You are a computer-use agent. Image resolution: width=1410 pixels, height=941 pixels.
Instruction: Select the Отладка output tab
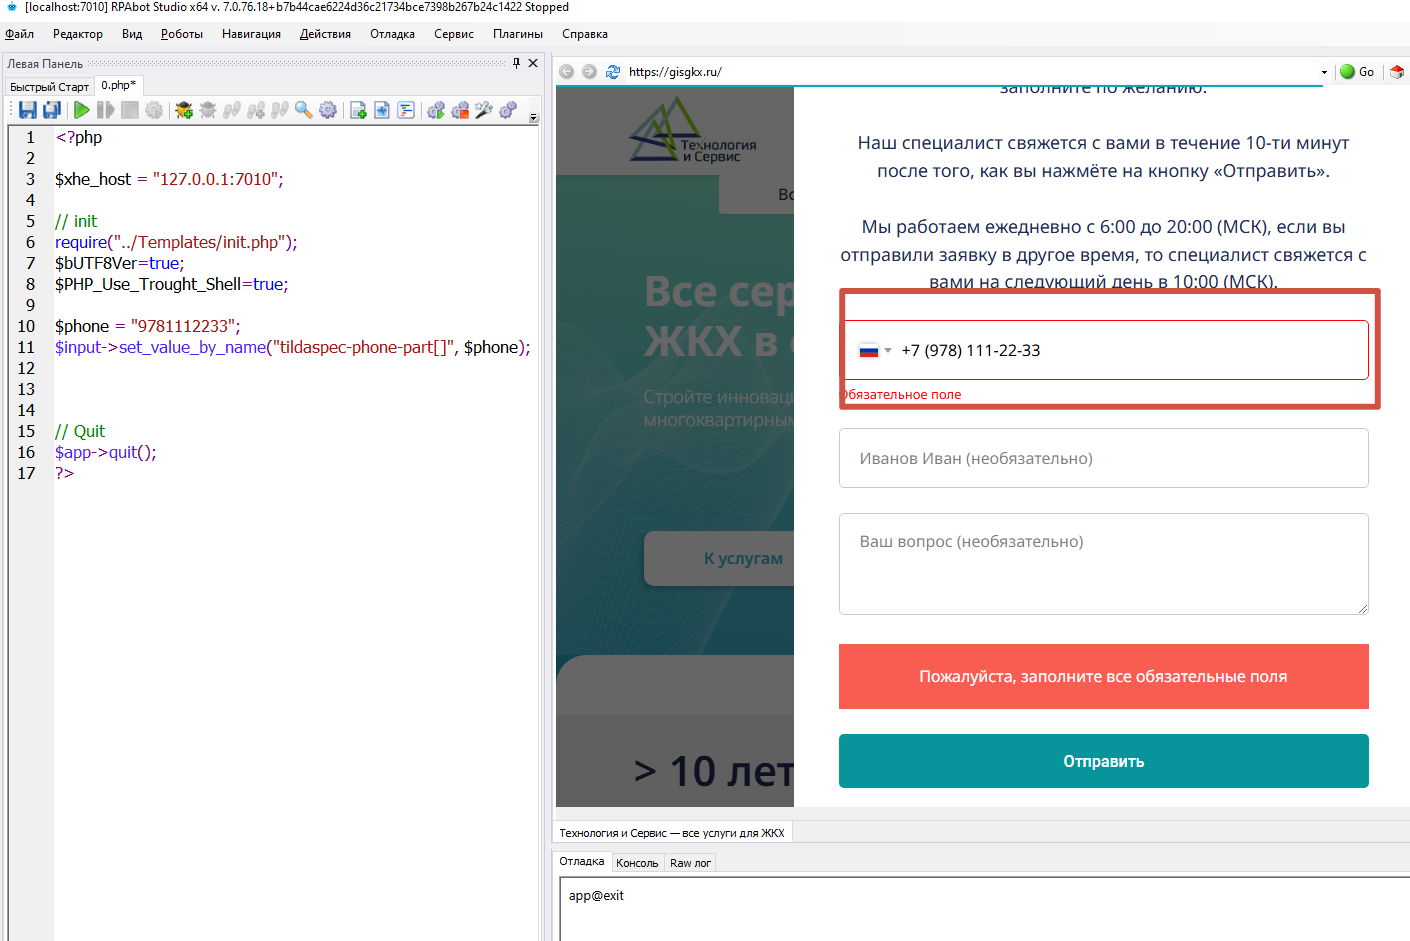pos(582,861)
